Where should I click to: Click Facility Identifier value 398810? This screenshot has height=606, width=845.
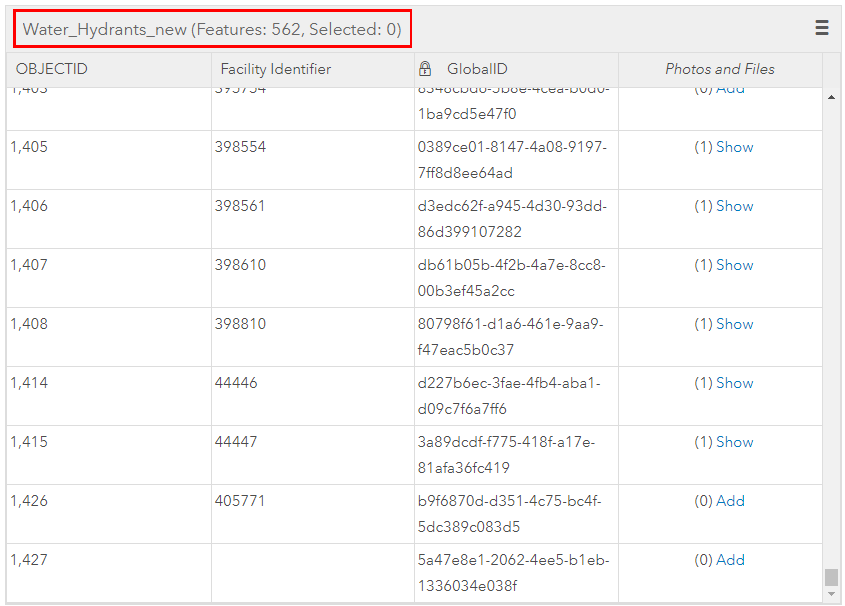[x=240, y=324]
